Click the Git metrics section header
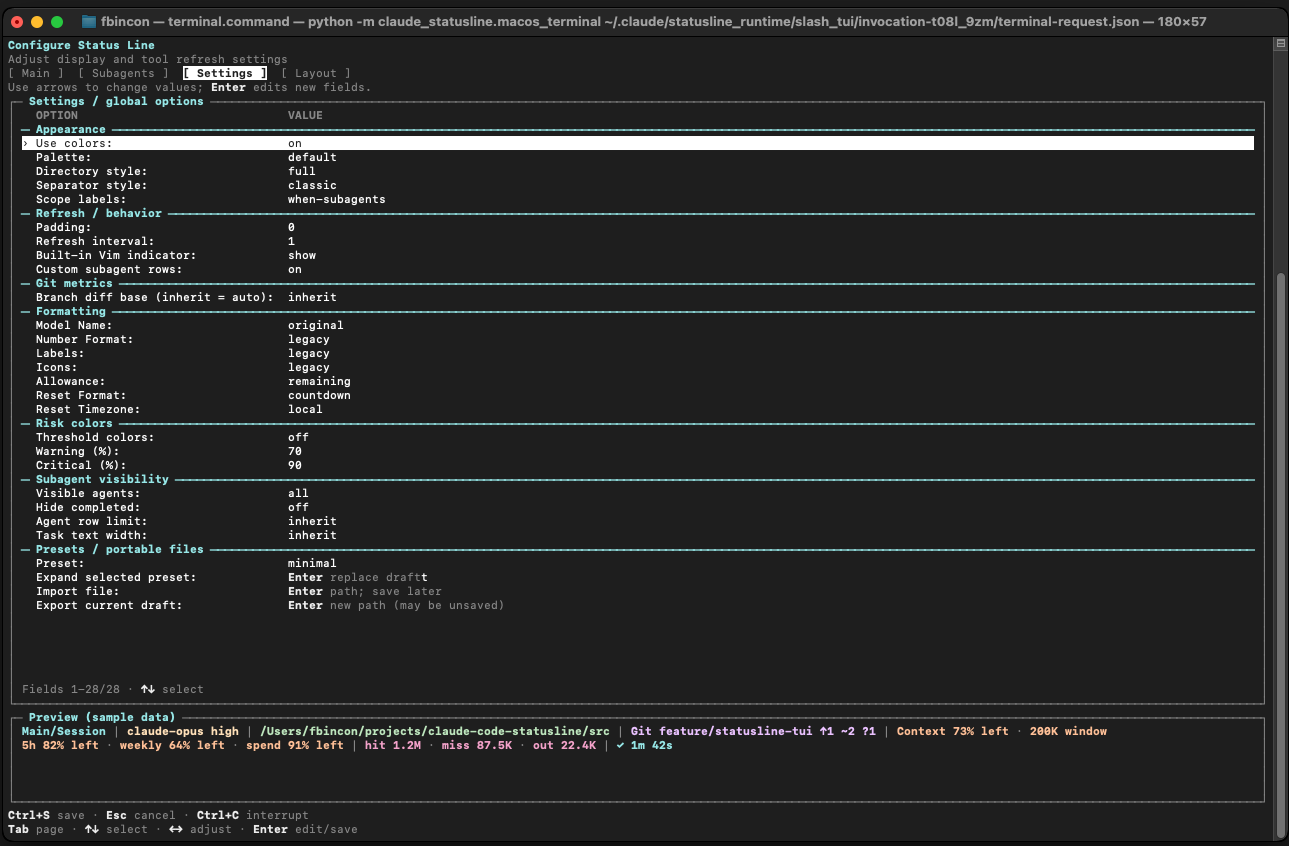The width and height of the screenshot is (1289, 846). tap(74, 283)
